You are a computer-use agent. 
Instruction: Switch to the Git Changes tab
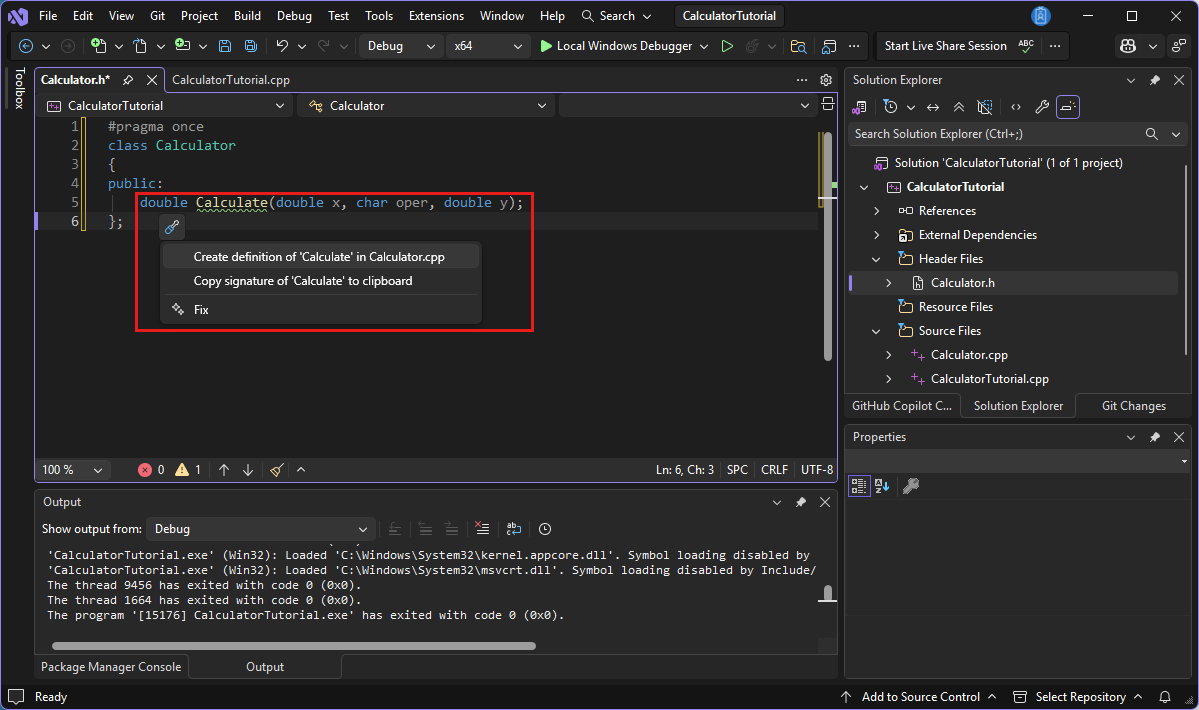(1133, 406)
